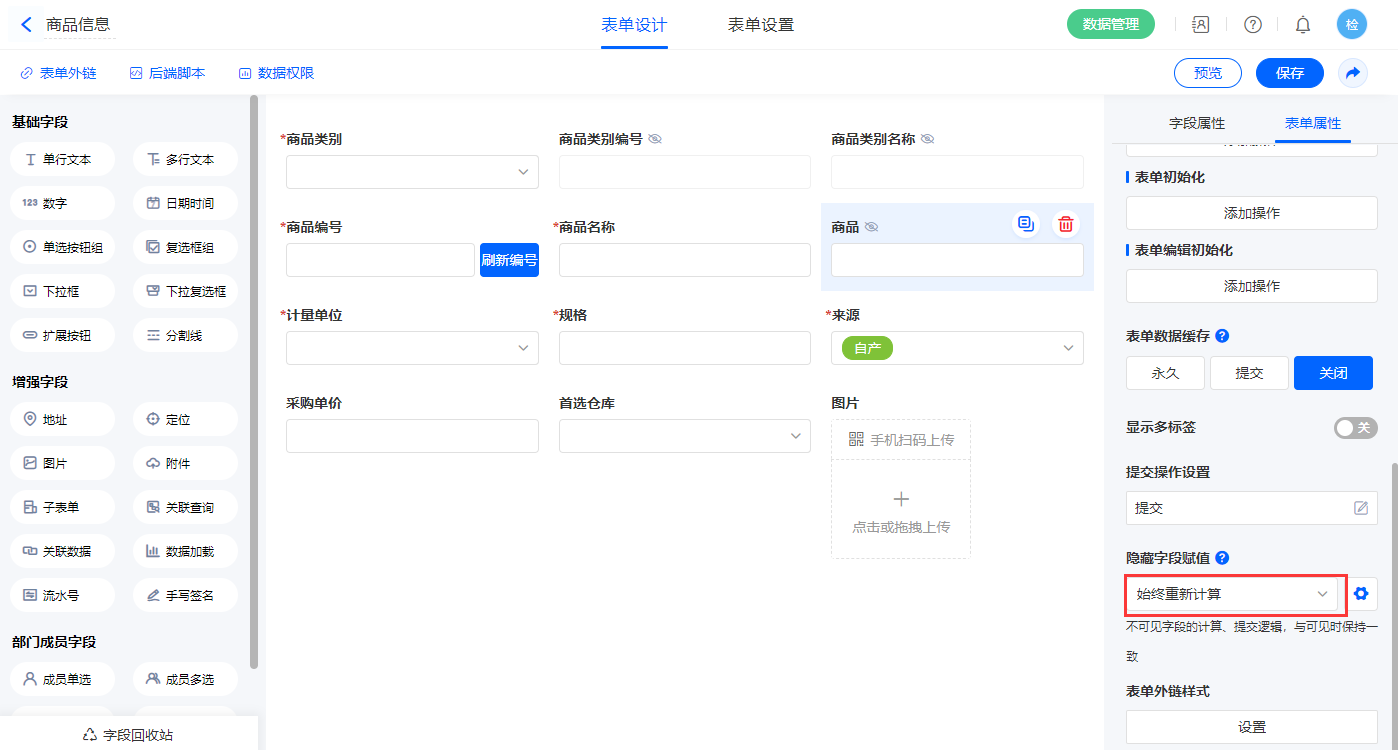Click the share arrow icon beside 保存
This screenshot has width=1398, height=750.
click(1352, 73)
